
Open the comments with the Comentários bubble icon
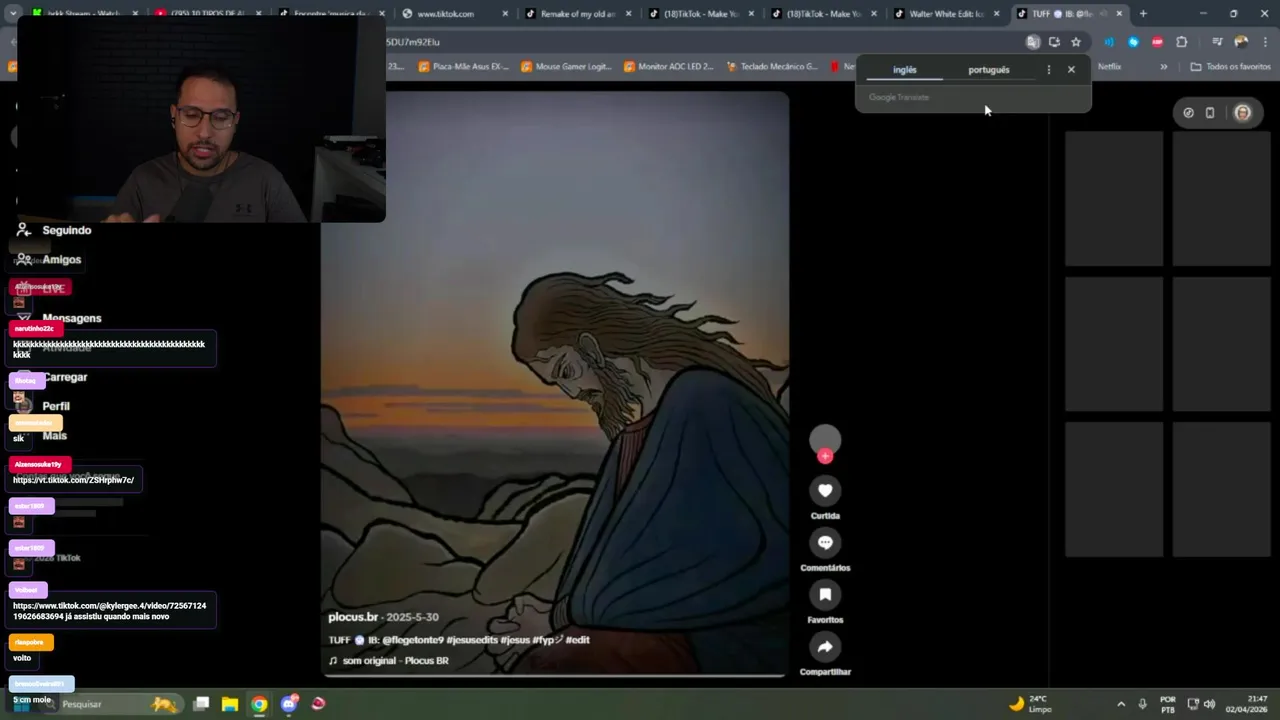(x=825, y=542)
